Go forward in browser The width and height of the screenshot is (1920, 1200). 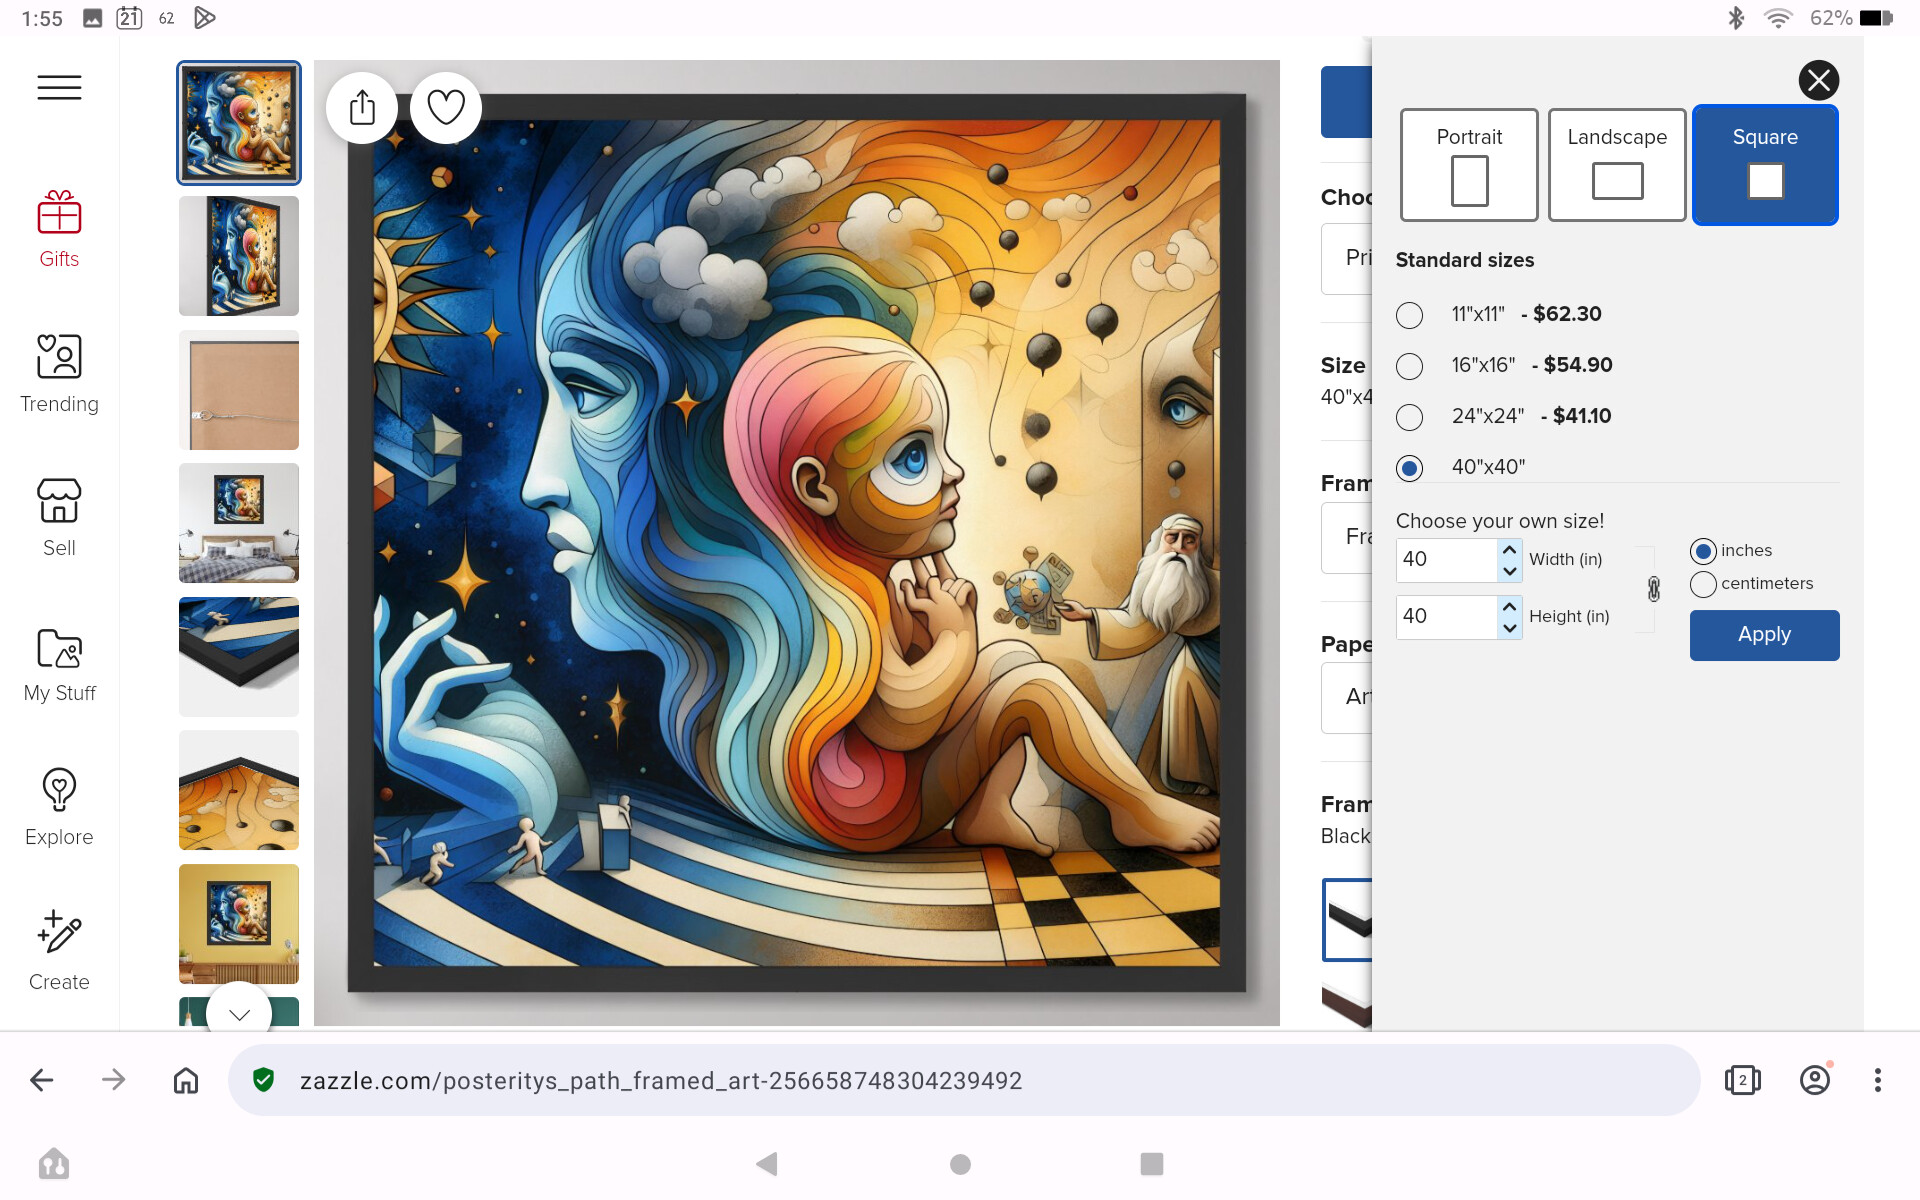point(114,1080)
